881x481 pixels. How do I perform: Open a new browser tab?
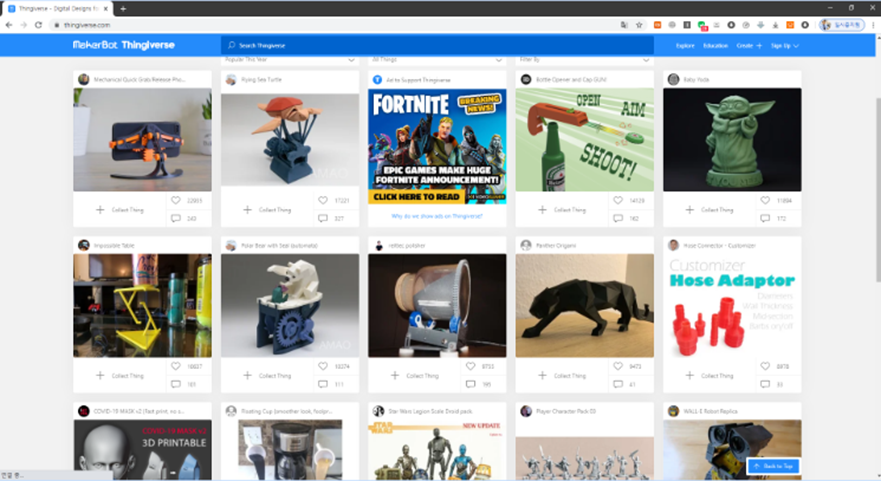pos(123,8)
